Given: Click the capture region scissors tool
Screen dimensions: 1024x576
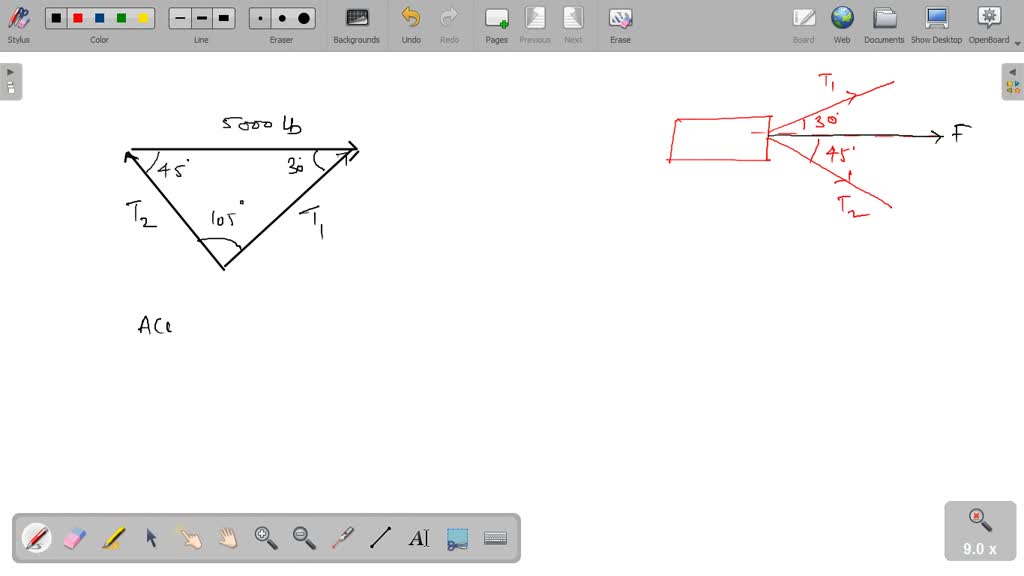Looking at the screenshot, I should (x=457, y=538).
